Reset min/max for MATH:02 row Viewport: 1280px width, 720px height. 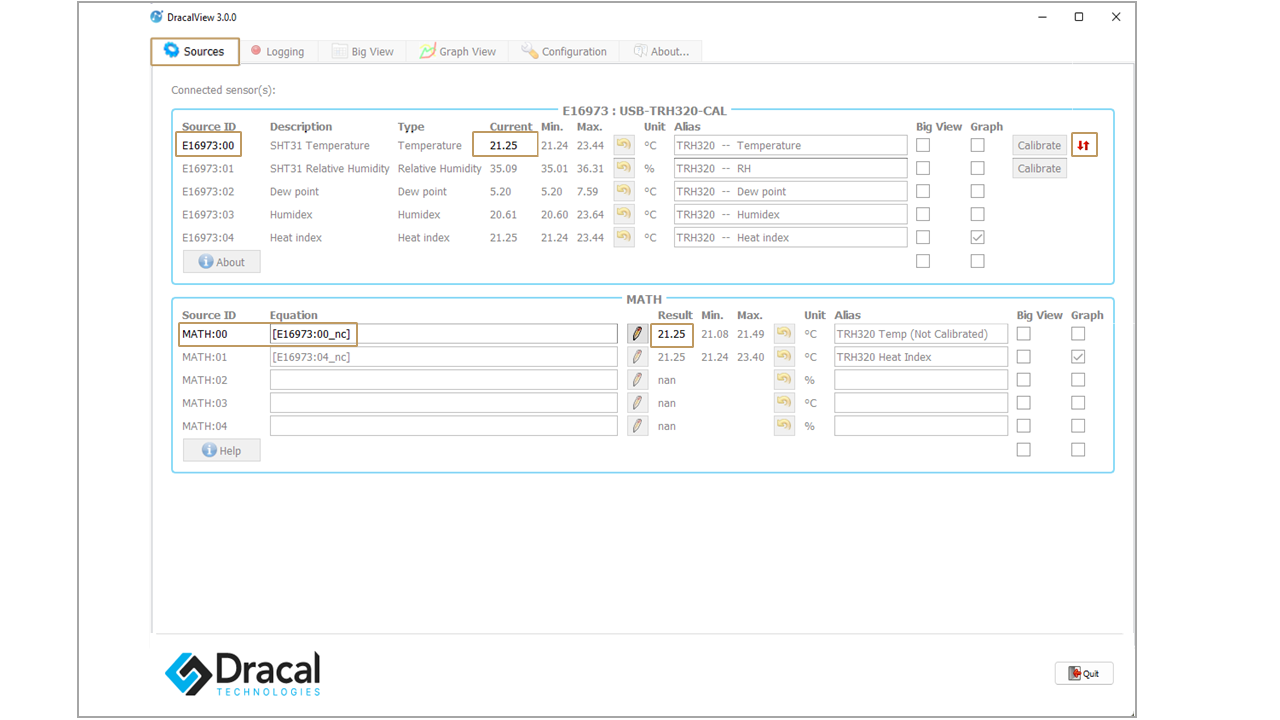point(784,380)
